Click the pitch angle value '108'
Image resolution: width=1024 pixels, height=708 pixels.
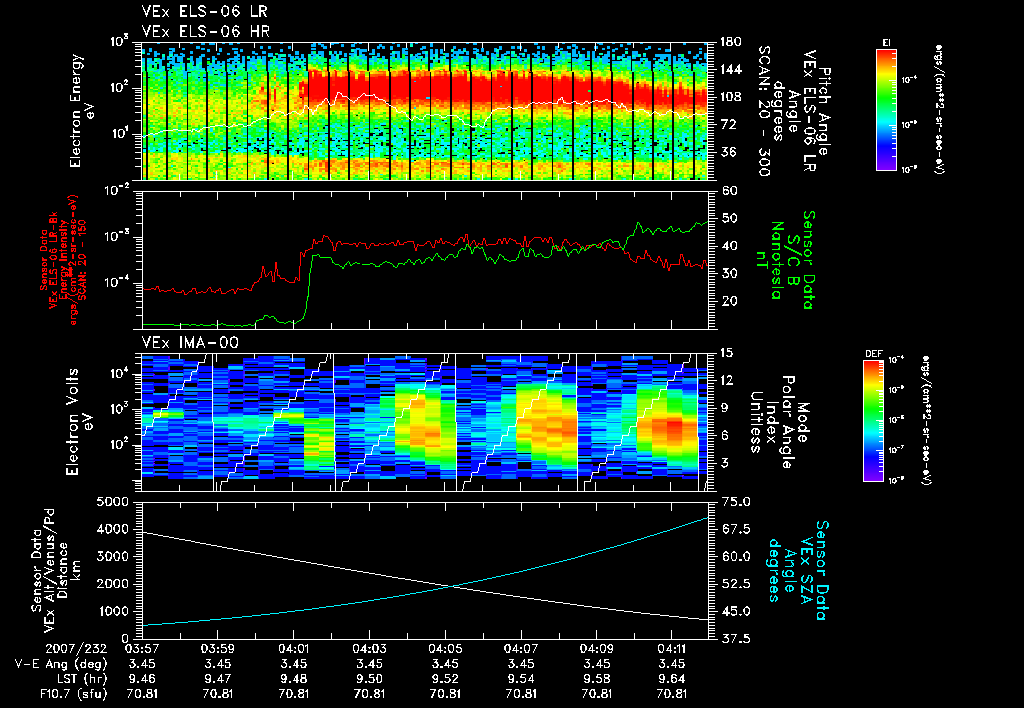pos(730,97)
